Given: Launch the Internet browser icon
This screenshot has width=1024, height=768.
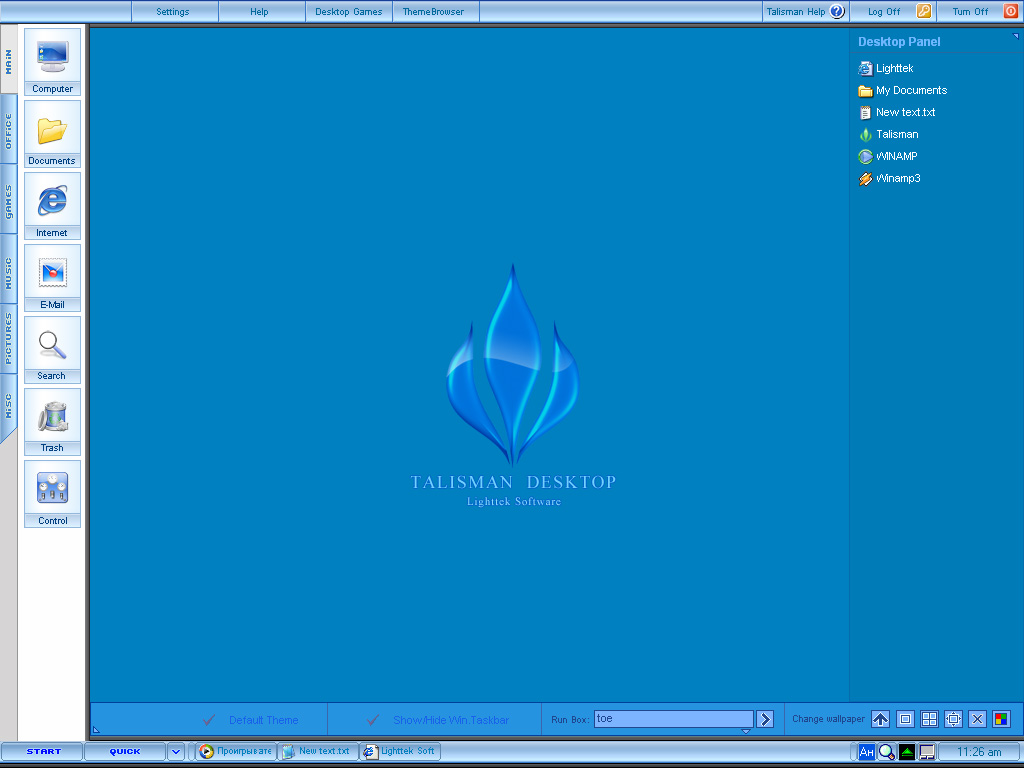Looking at the screenshot, I should pyautogui.click(x=52, y=206).
